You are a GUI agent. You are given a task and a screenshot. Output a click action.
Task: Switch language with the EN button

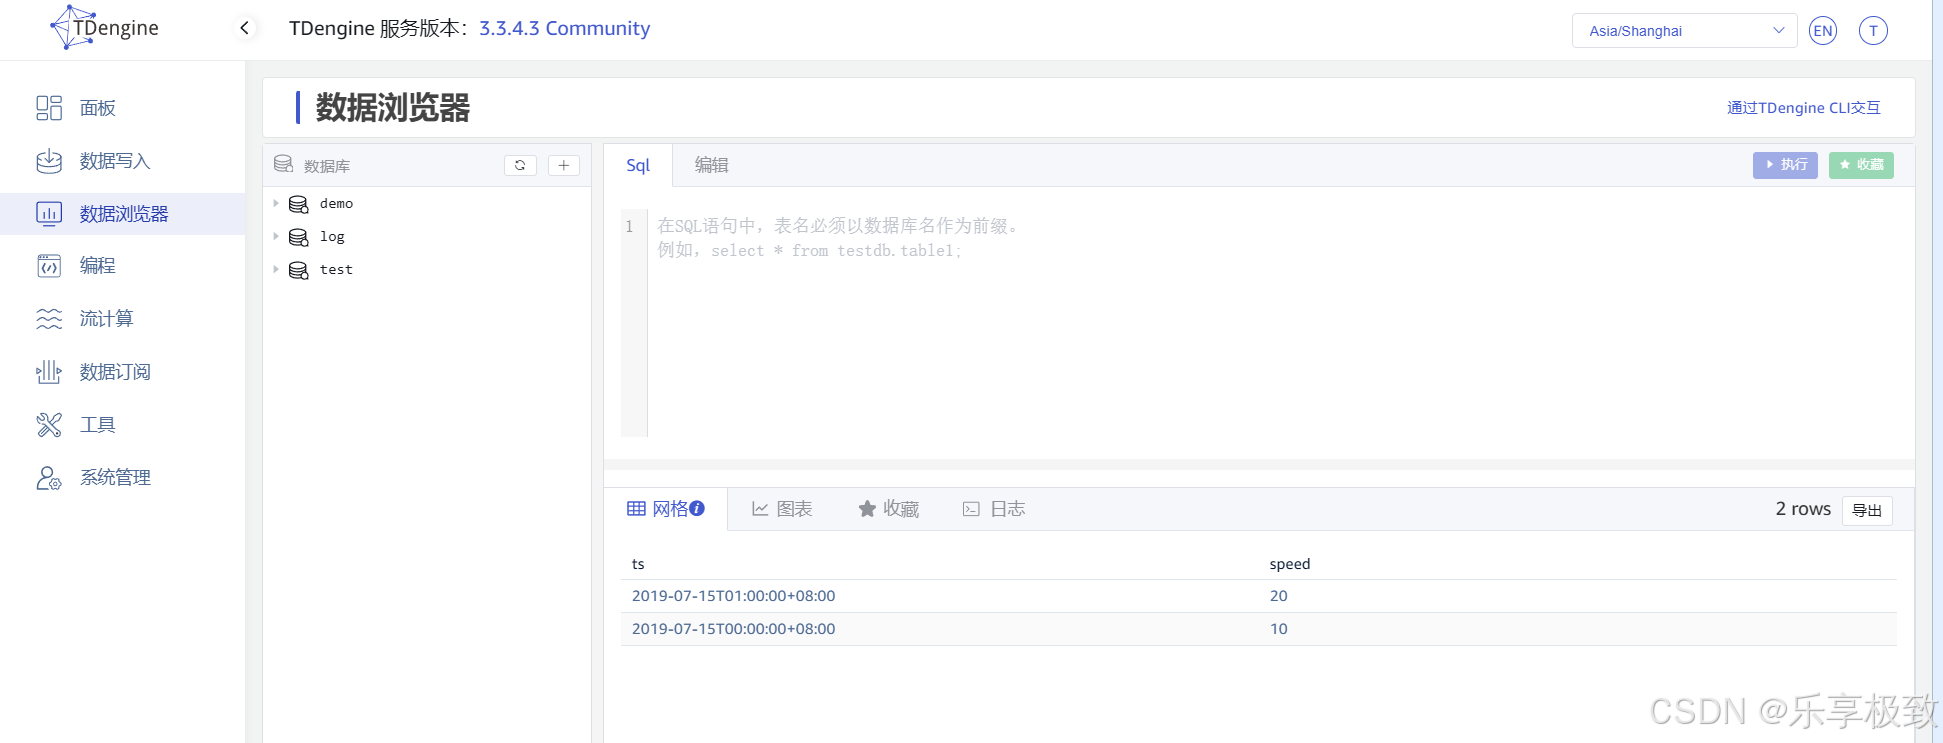click(1823, 31)
